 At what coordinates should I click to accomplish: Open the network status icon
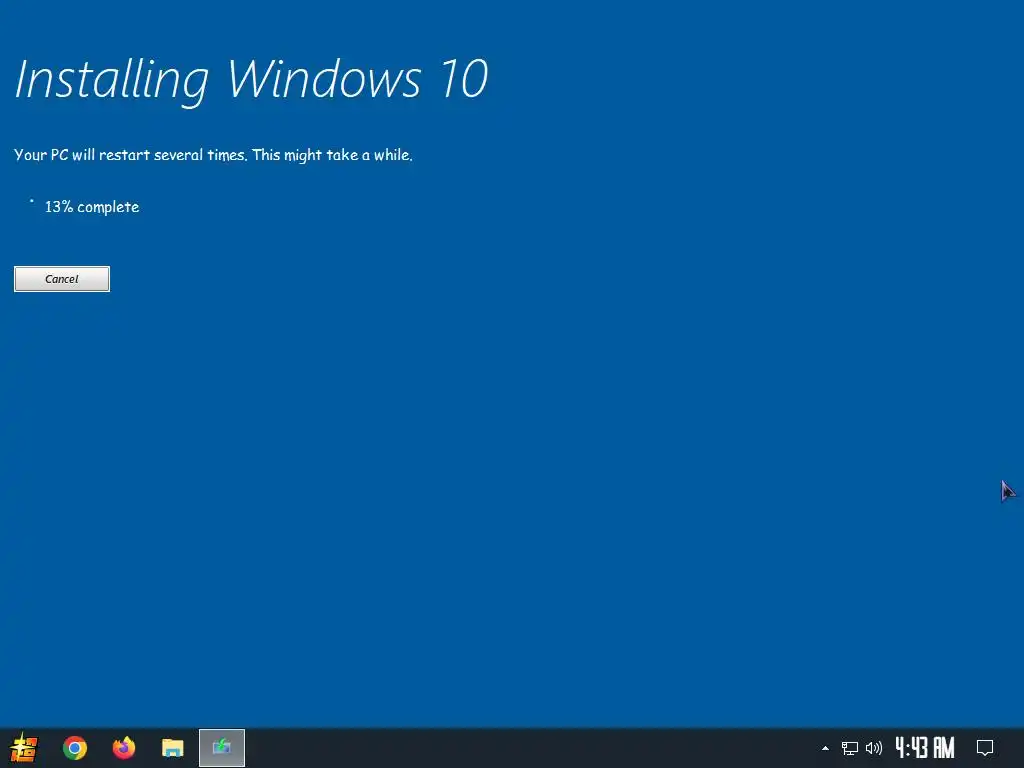tap(850, 748)
